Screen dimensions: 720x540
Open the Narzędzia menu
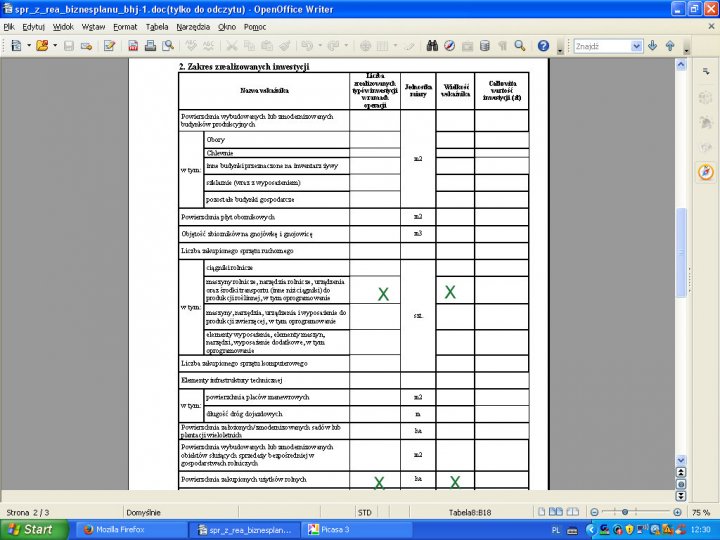[193, 26]
